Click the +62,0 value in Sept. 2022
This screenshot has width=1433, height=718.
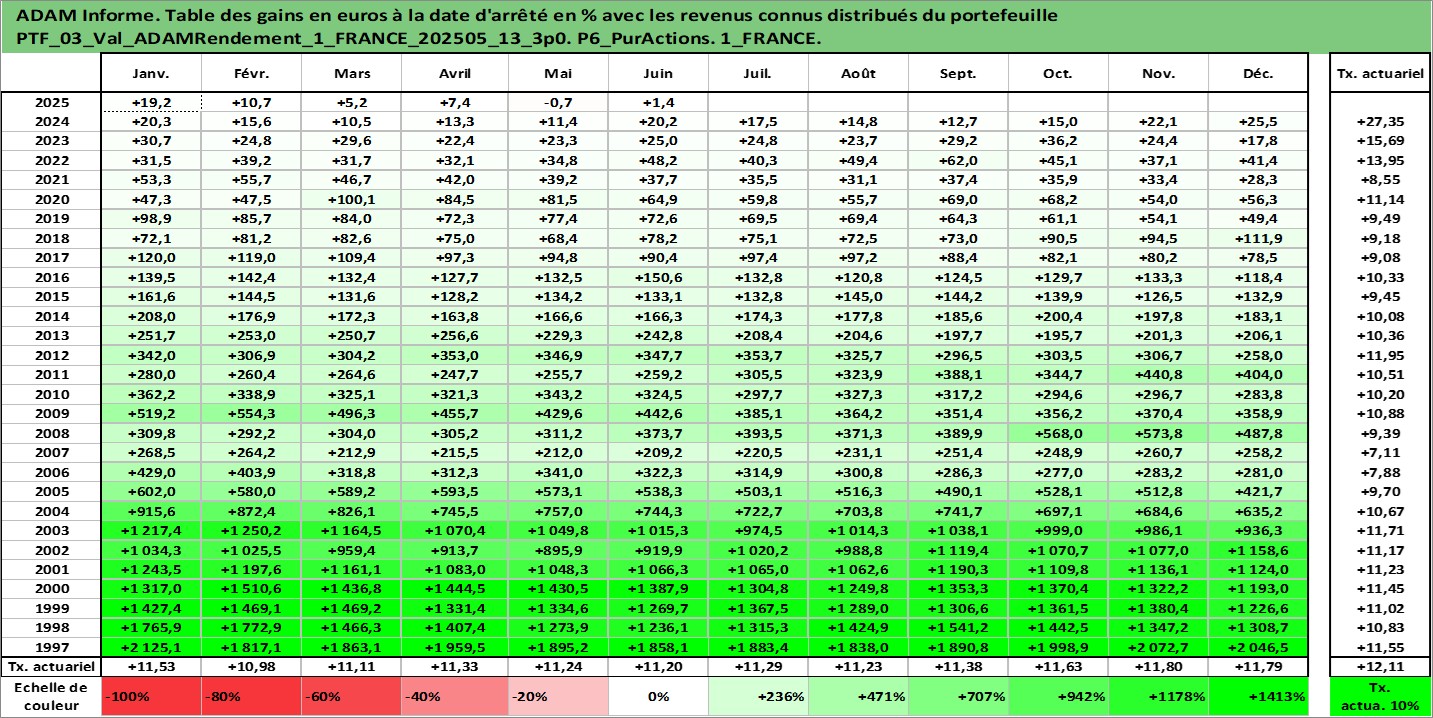click(958, 159)
